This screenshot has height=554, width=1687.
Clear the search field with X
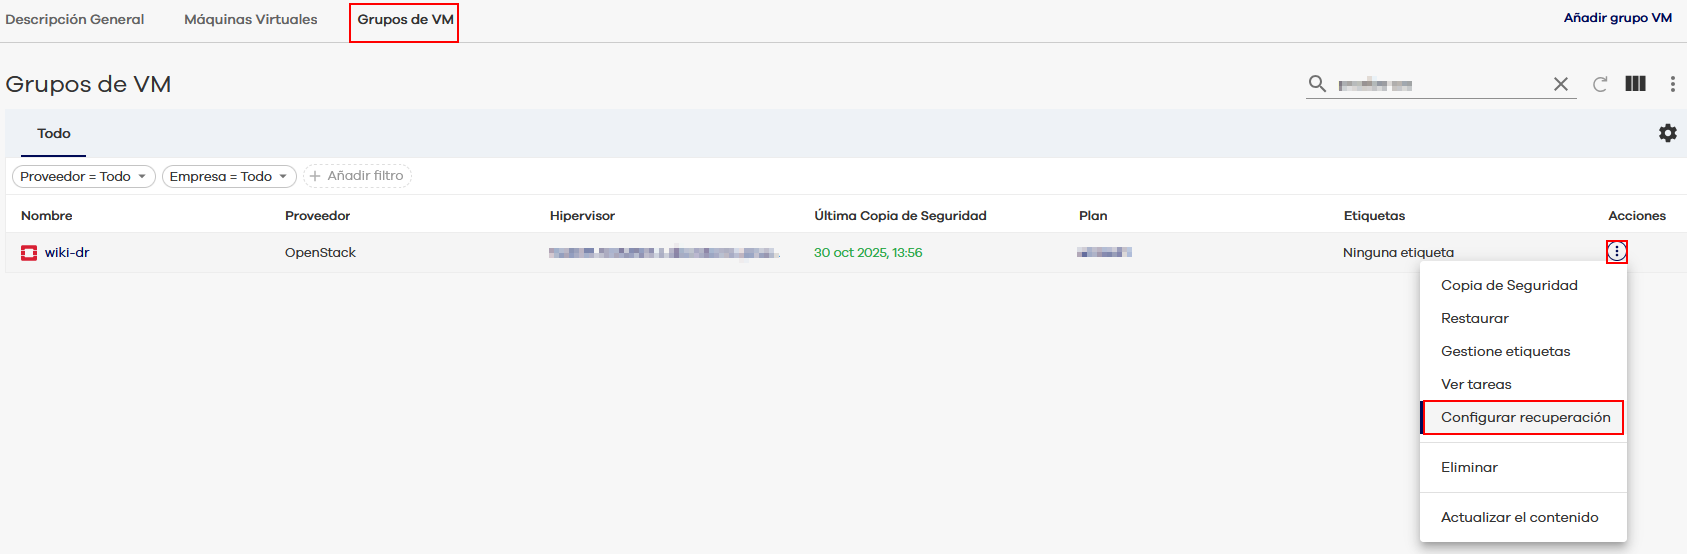pyautogui.click(x=1560, y=84)
